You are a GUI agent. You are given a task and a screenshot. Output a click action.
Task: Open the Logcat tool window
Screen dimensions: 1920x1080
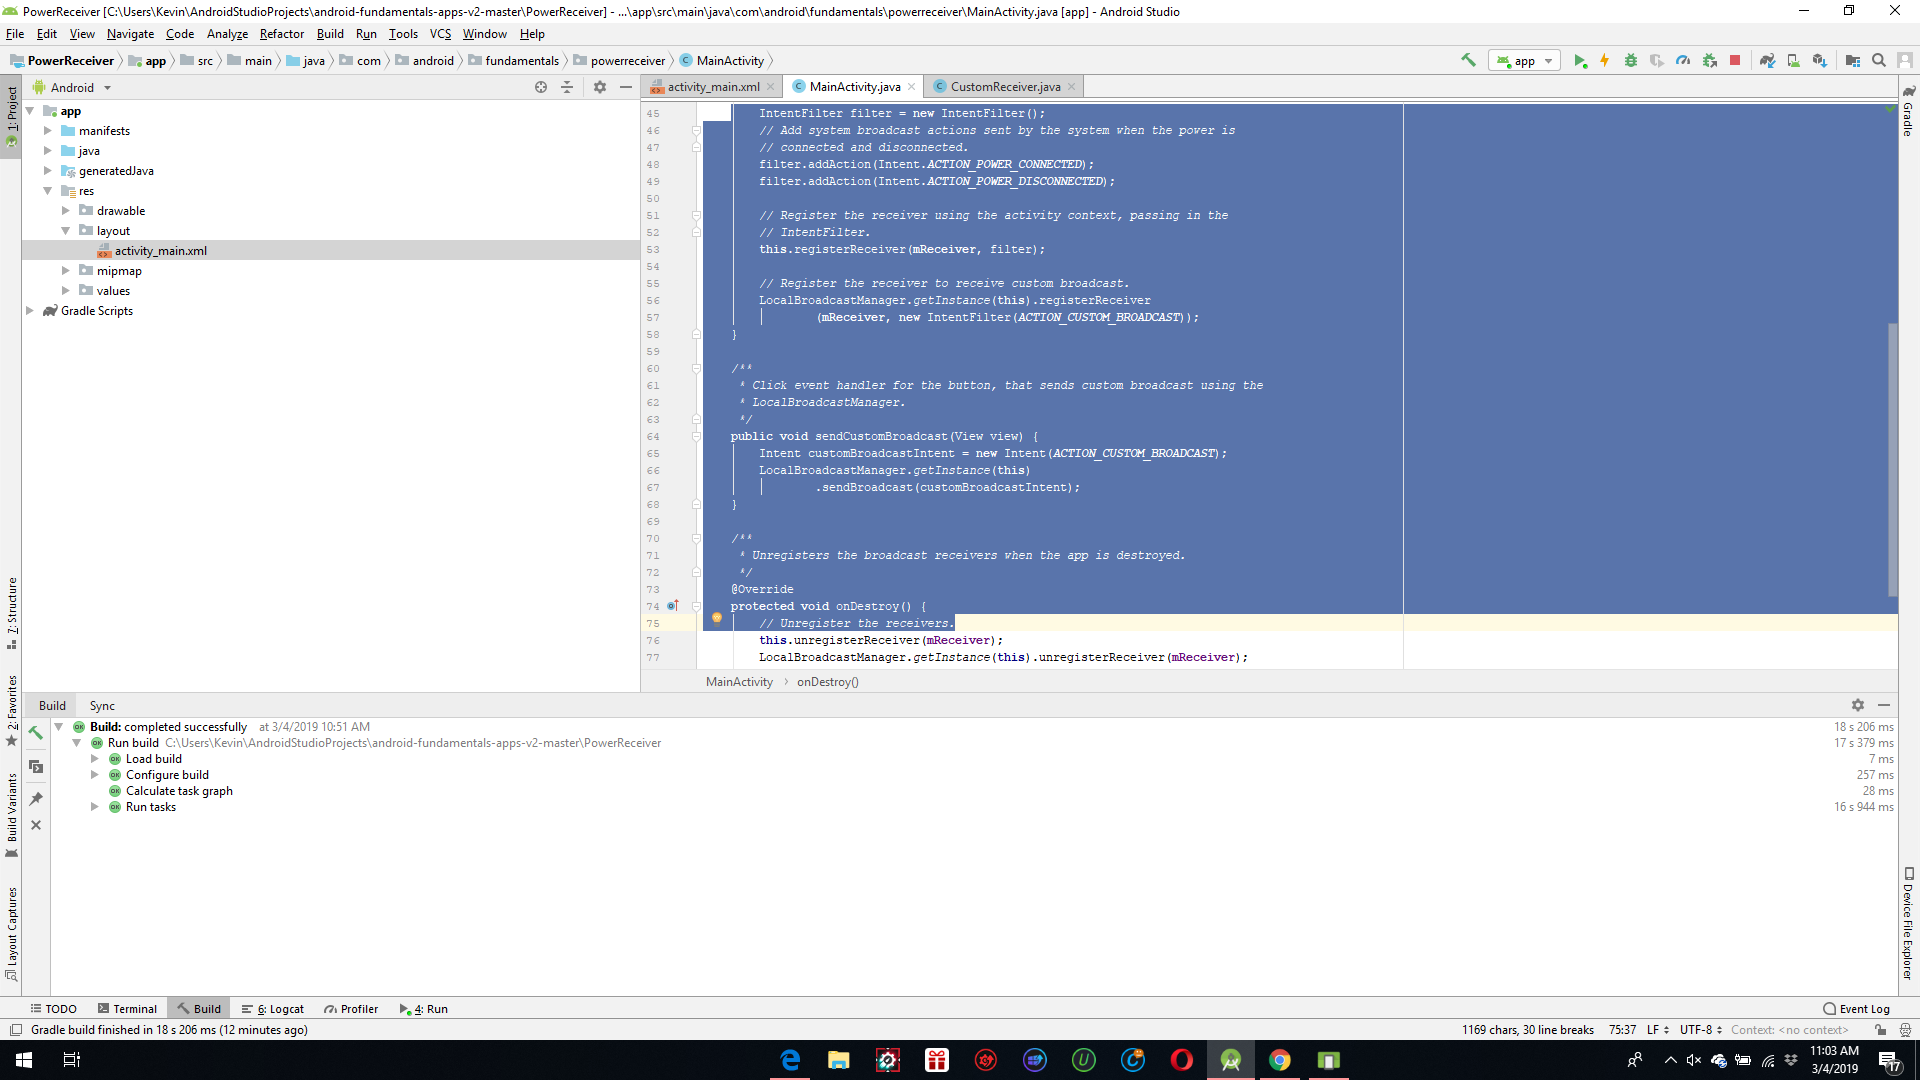(x=273, y=1009)
